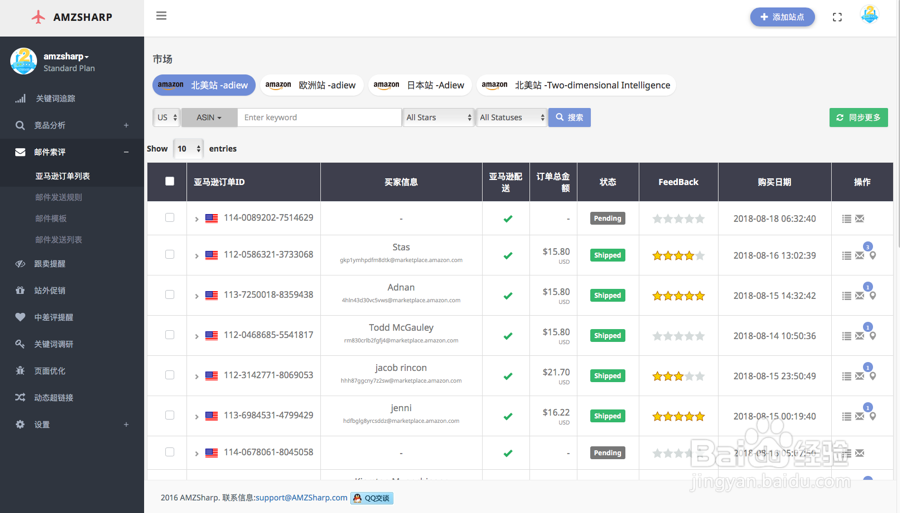Expand row arrow for order 112-0586321-3733068
Image resolution: width=900 pixels, height=513 pixels.
196,255
